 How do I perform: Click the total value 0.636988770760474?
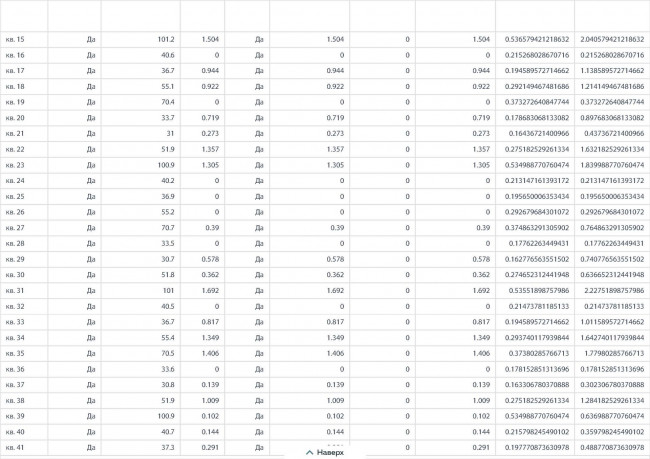[x=612, y=416]
